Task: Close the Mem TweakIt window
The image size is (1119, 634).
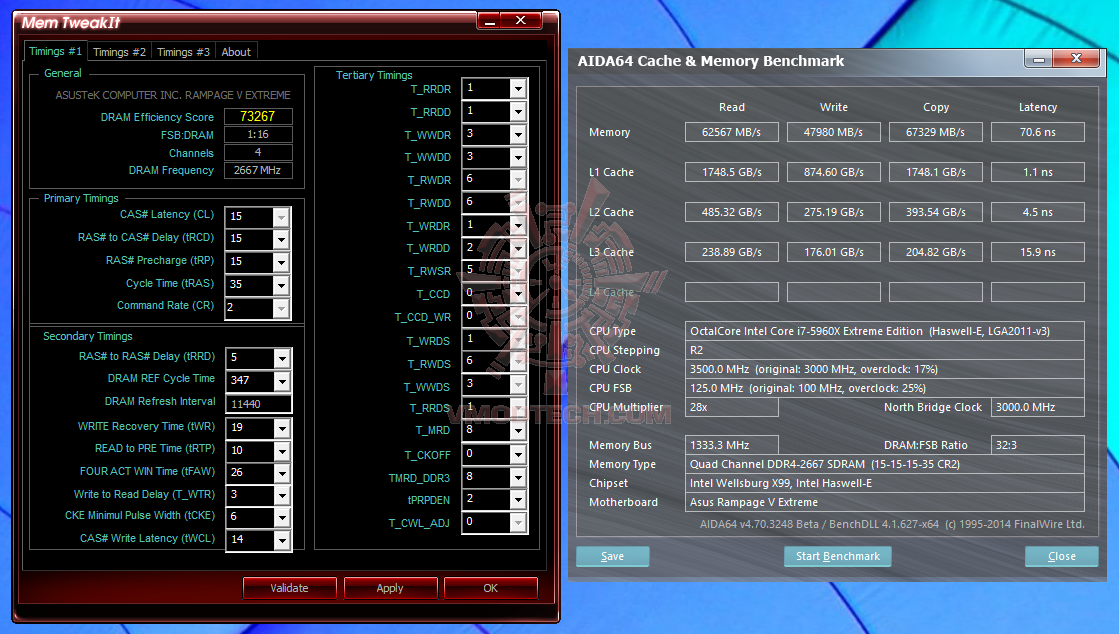Action: (521, 21)
